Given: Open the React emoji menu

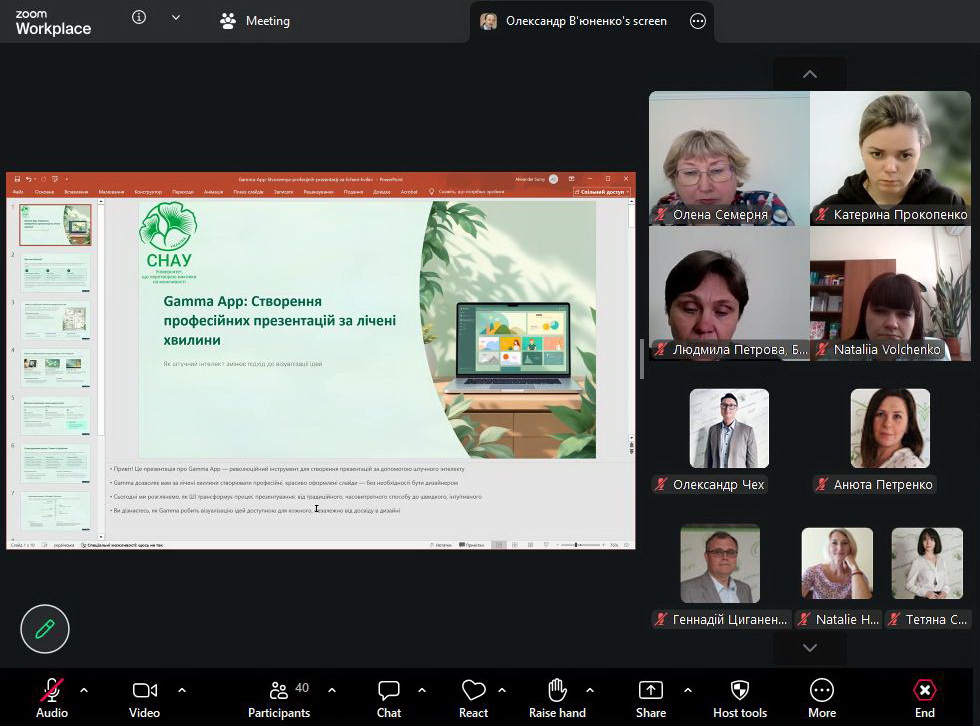Looking at the screenshot, I should point(473,691).
